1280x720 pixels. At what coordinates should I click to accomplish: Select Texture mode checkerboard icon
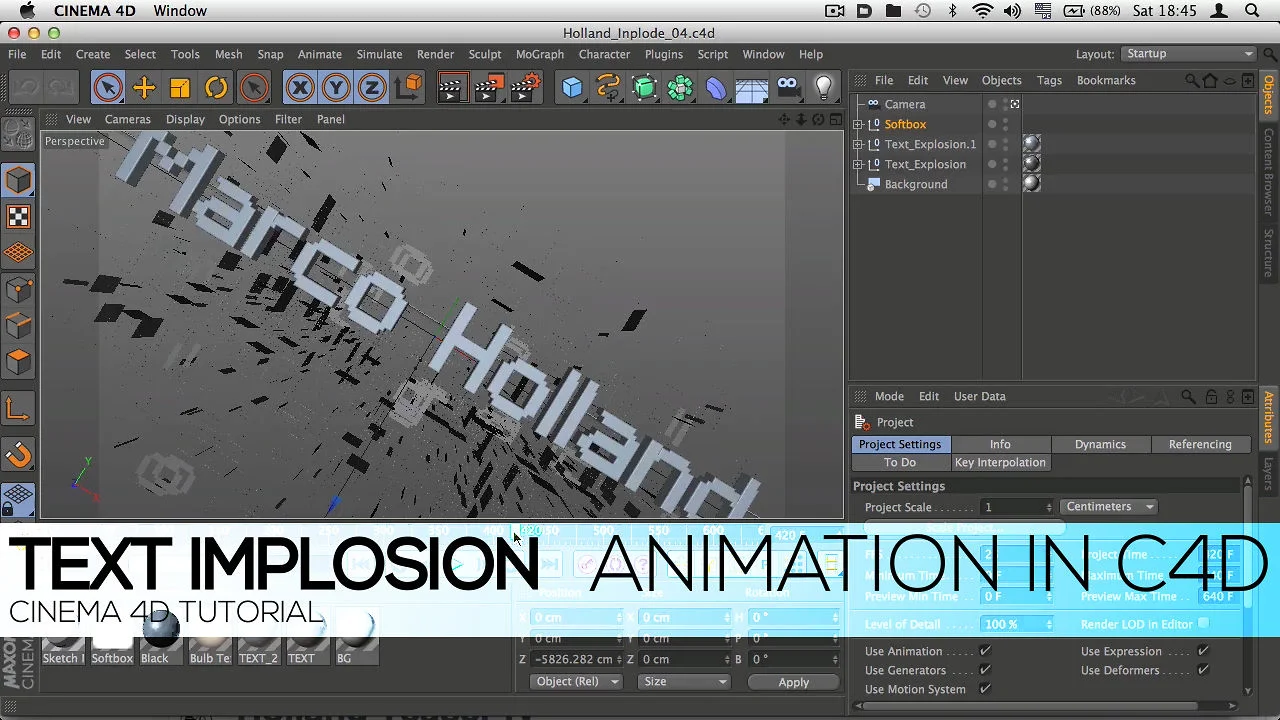click(x=18, y=216)
